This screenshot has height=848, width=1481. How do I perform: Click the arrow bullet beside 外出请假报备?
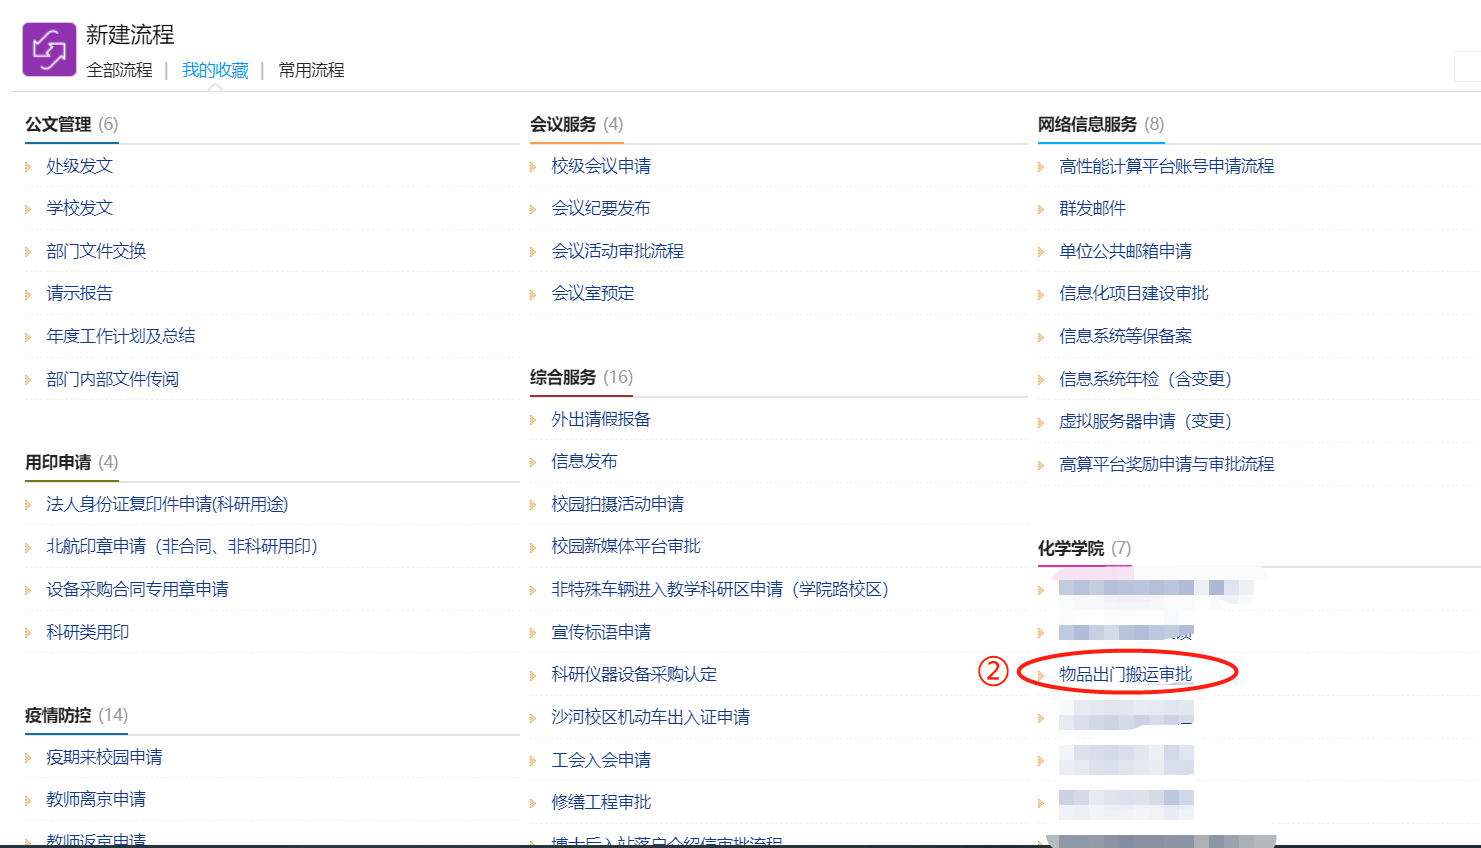[533, 420]
